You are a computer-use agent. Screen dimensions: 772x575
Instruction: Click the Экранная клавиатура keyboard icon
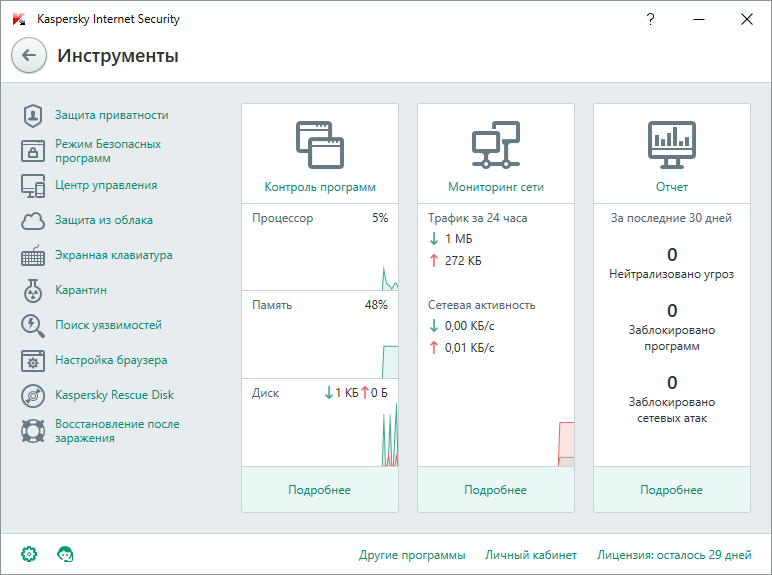[33, 256]
